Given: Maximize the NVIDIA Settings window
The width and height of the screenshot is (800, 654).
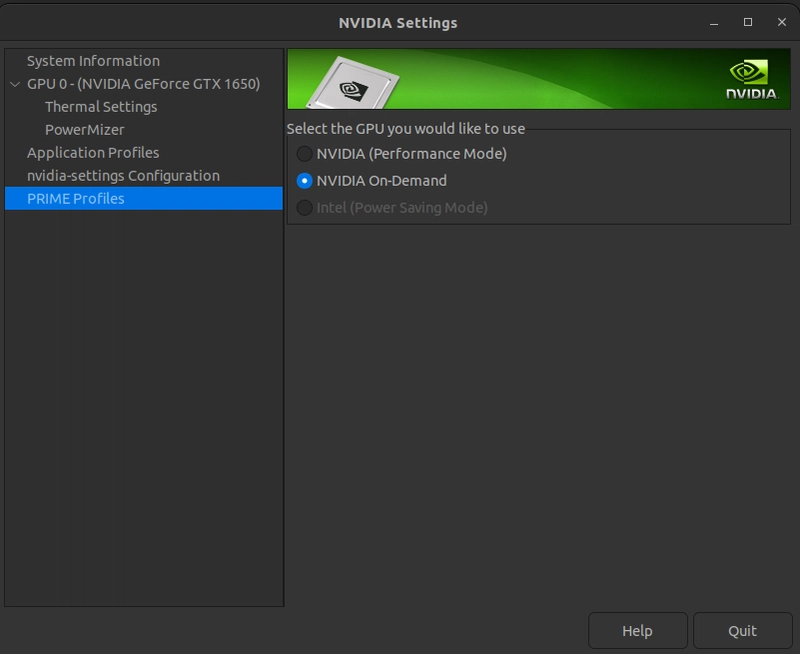Looking at the screenshot, I should click(x=748, y=22).
